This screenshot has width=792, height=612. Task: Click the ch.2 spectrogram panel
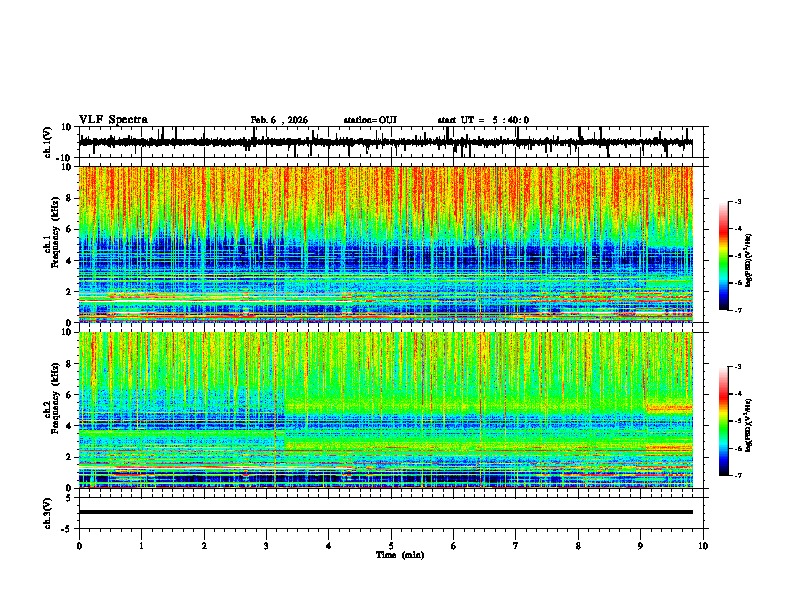click(x=385, y=410)
